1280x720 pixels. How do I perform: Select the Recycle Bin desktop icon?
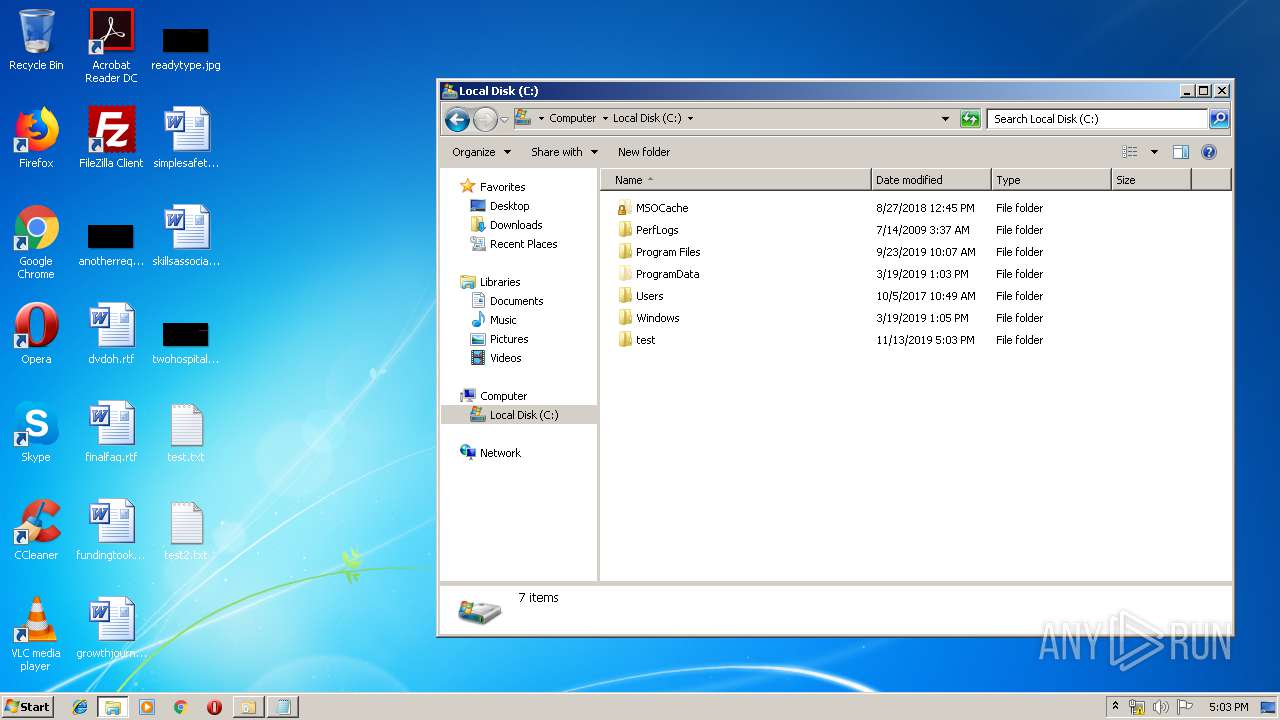coord(36,40)
